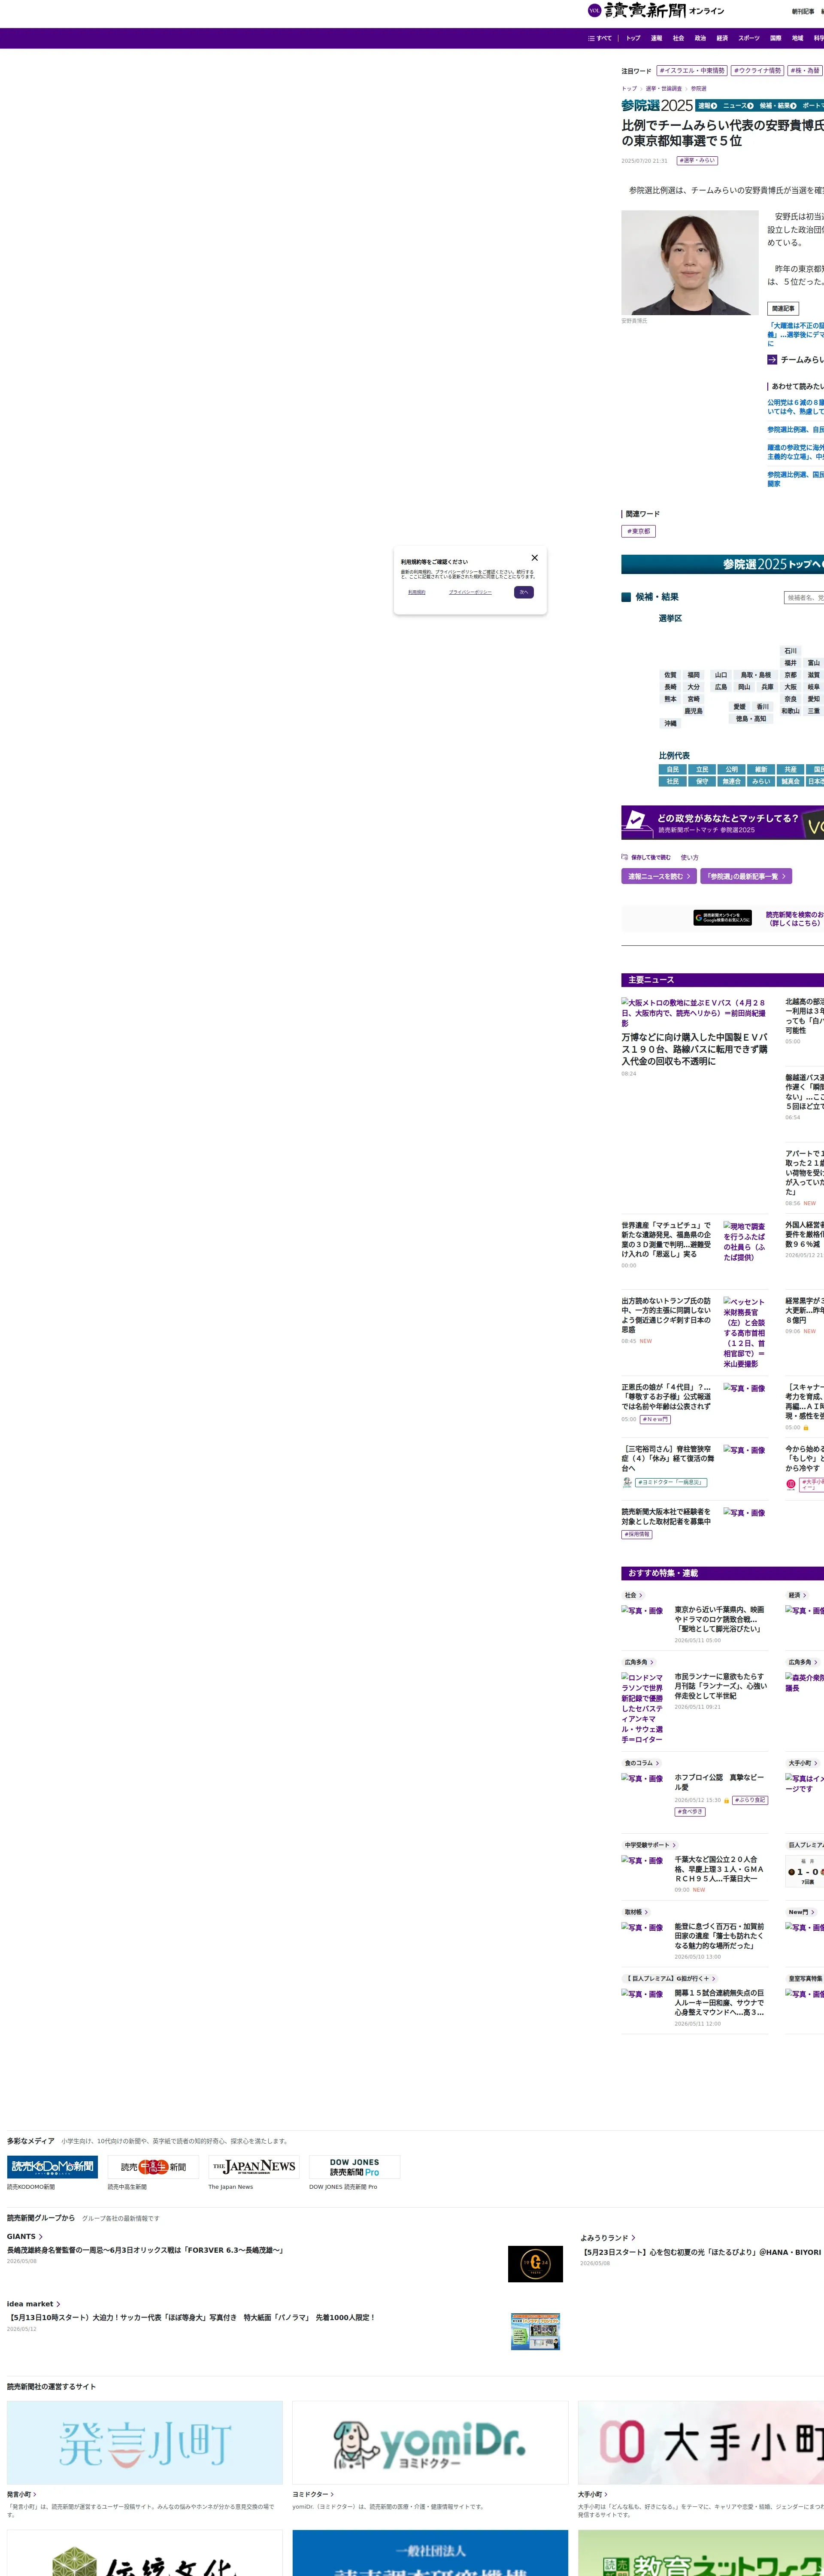Click the Google preferred source badge

(x=723, y=918)
